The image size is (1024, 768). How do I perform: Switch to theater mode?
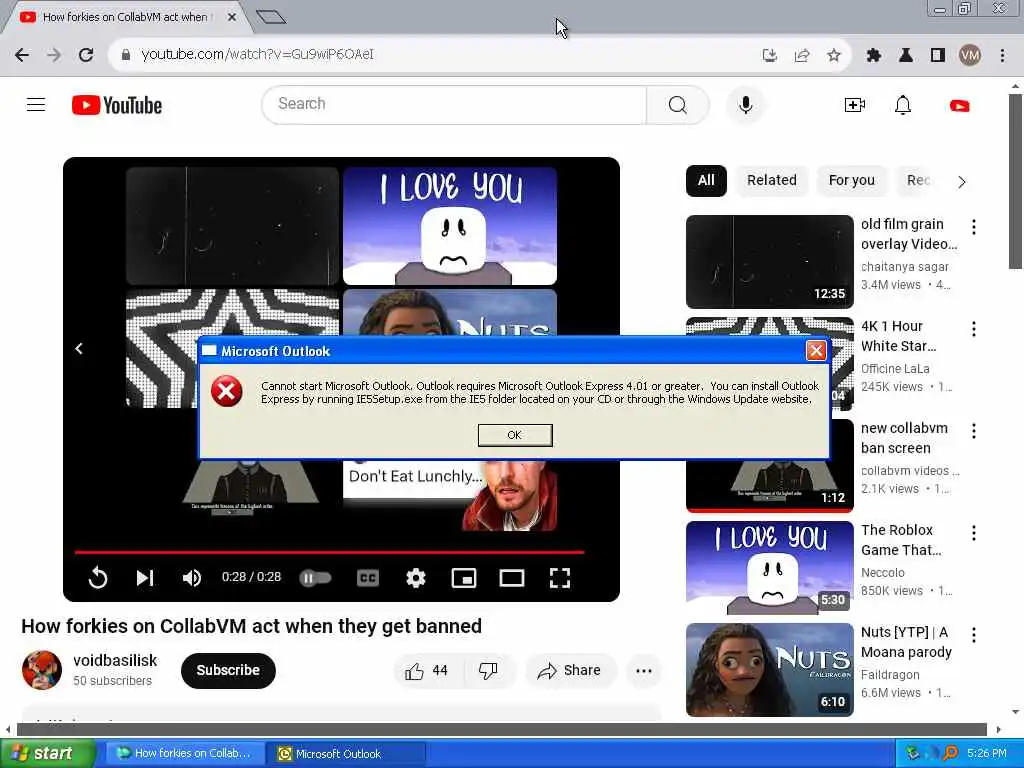pos(511,578)
